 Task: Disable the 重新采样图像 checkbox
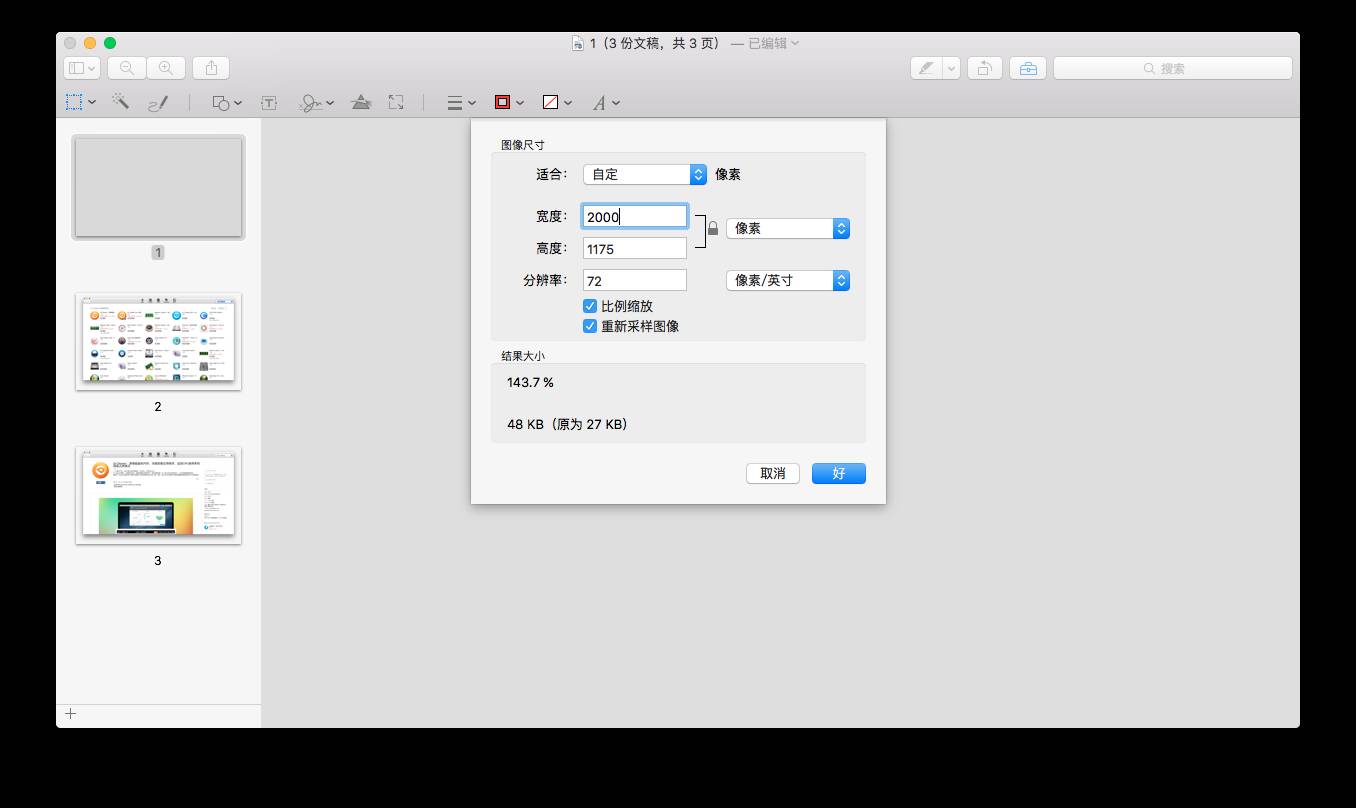pos(590,326)
